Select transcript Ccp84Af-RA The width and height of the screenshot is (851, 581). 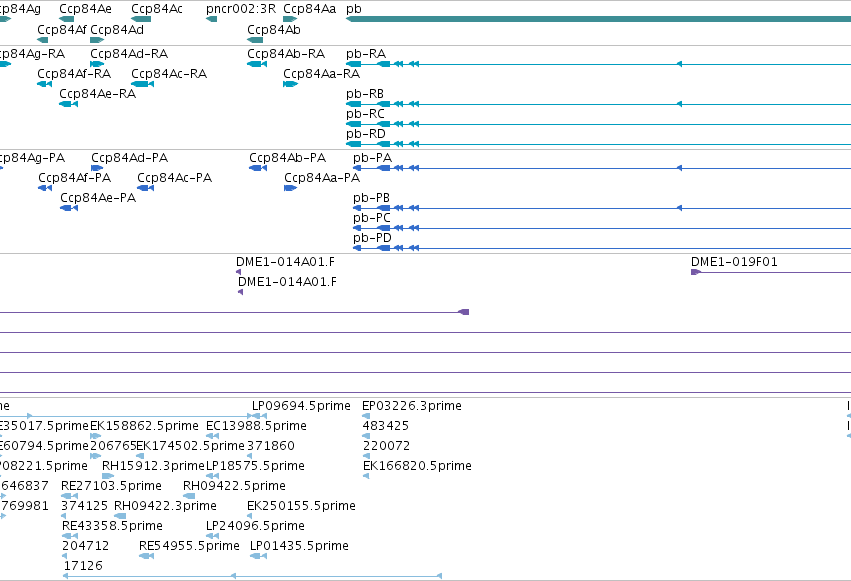point(74,74)
